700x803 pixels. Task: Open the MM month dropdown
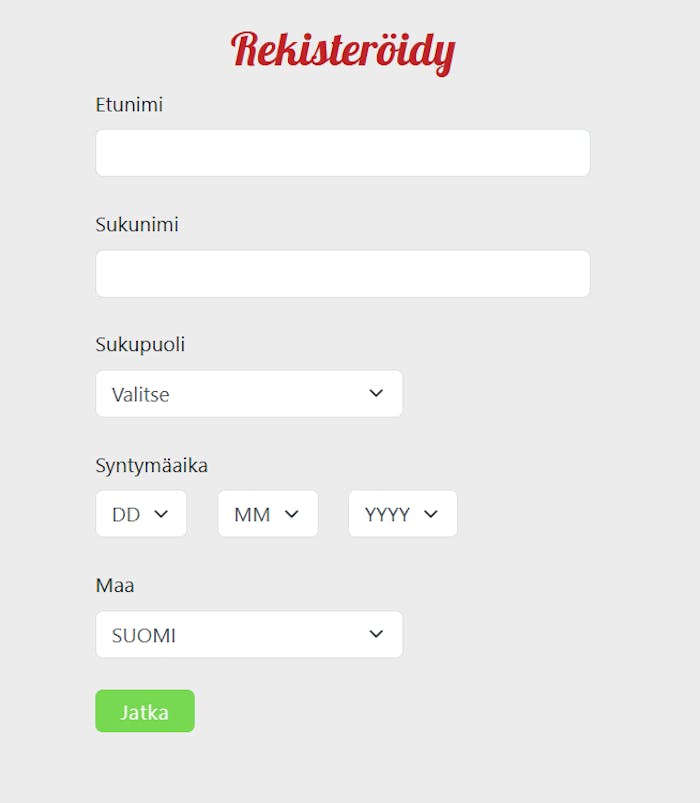(x=267, y=514)
